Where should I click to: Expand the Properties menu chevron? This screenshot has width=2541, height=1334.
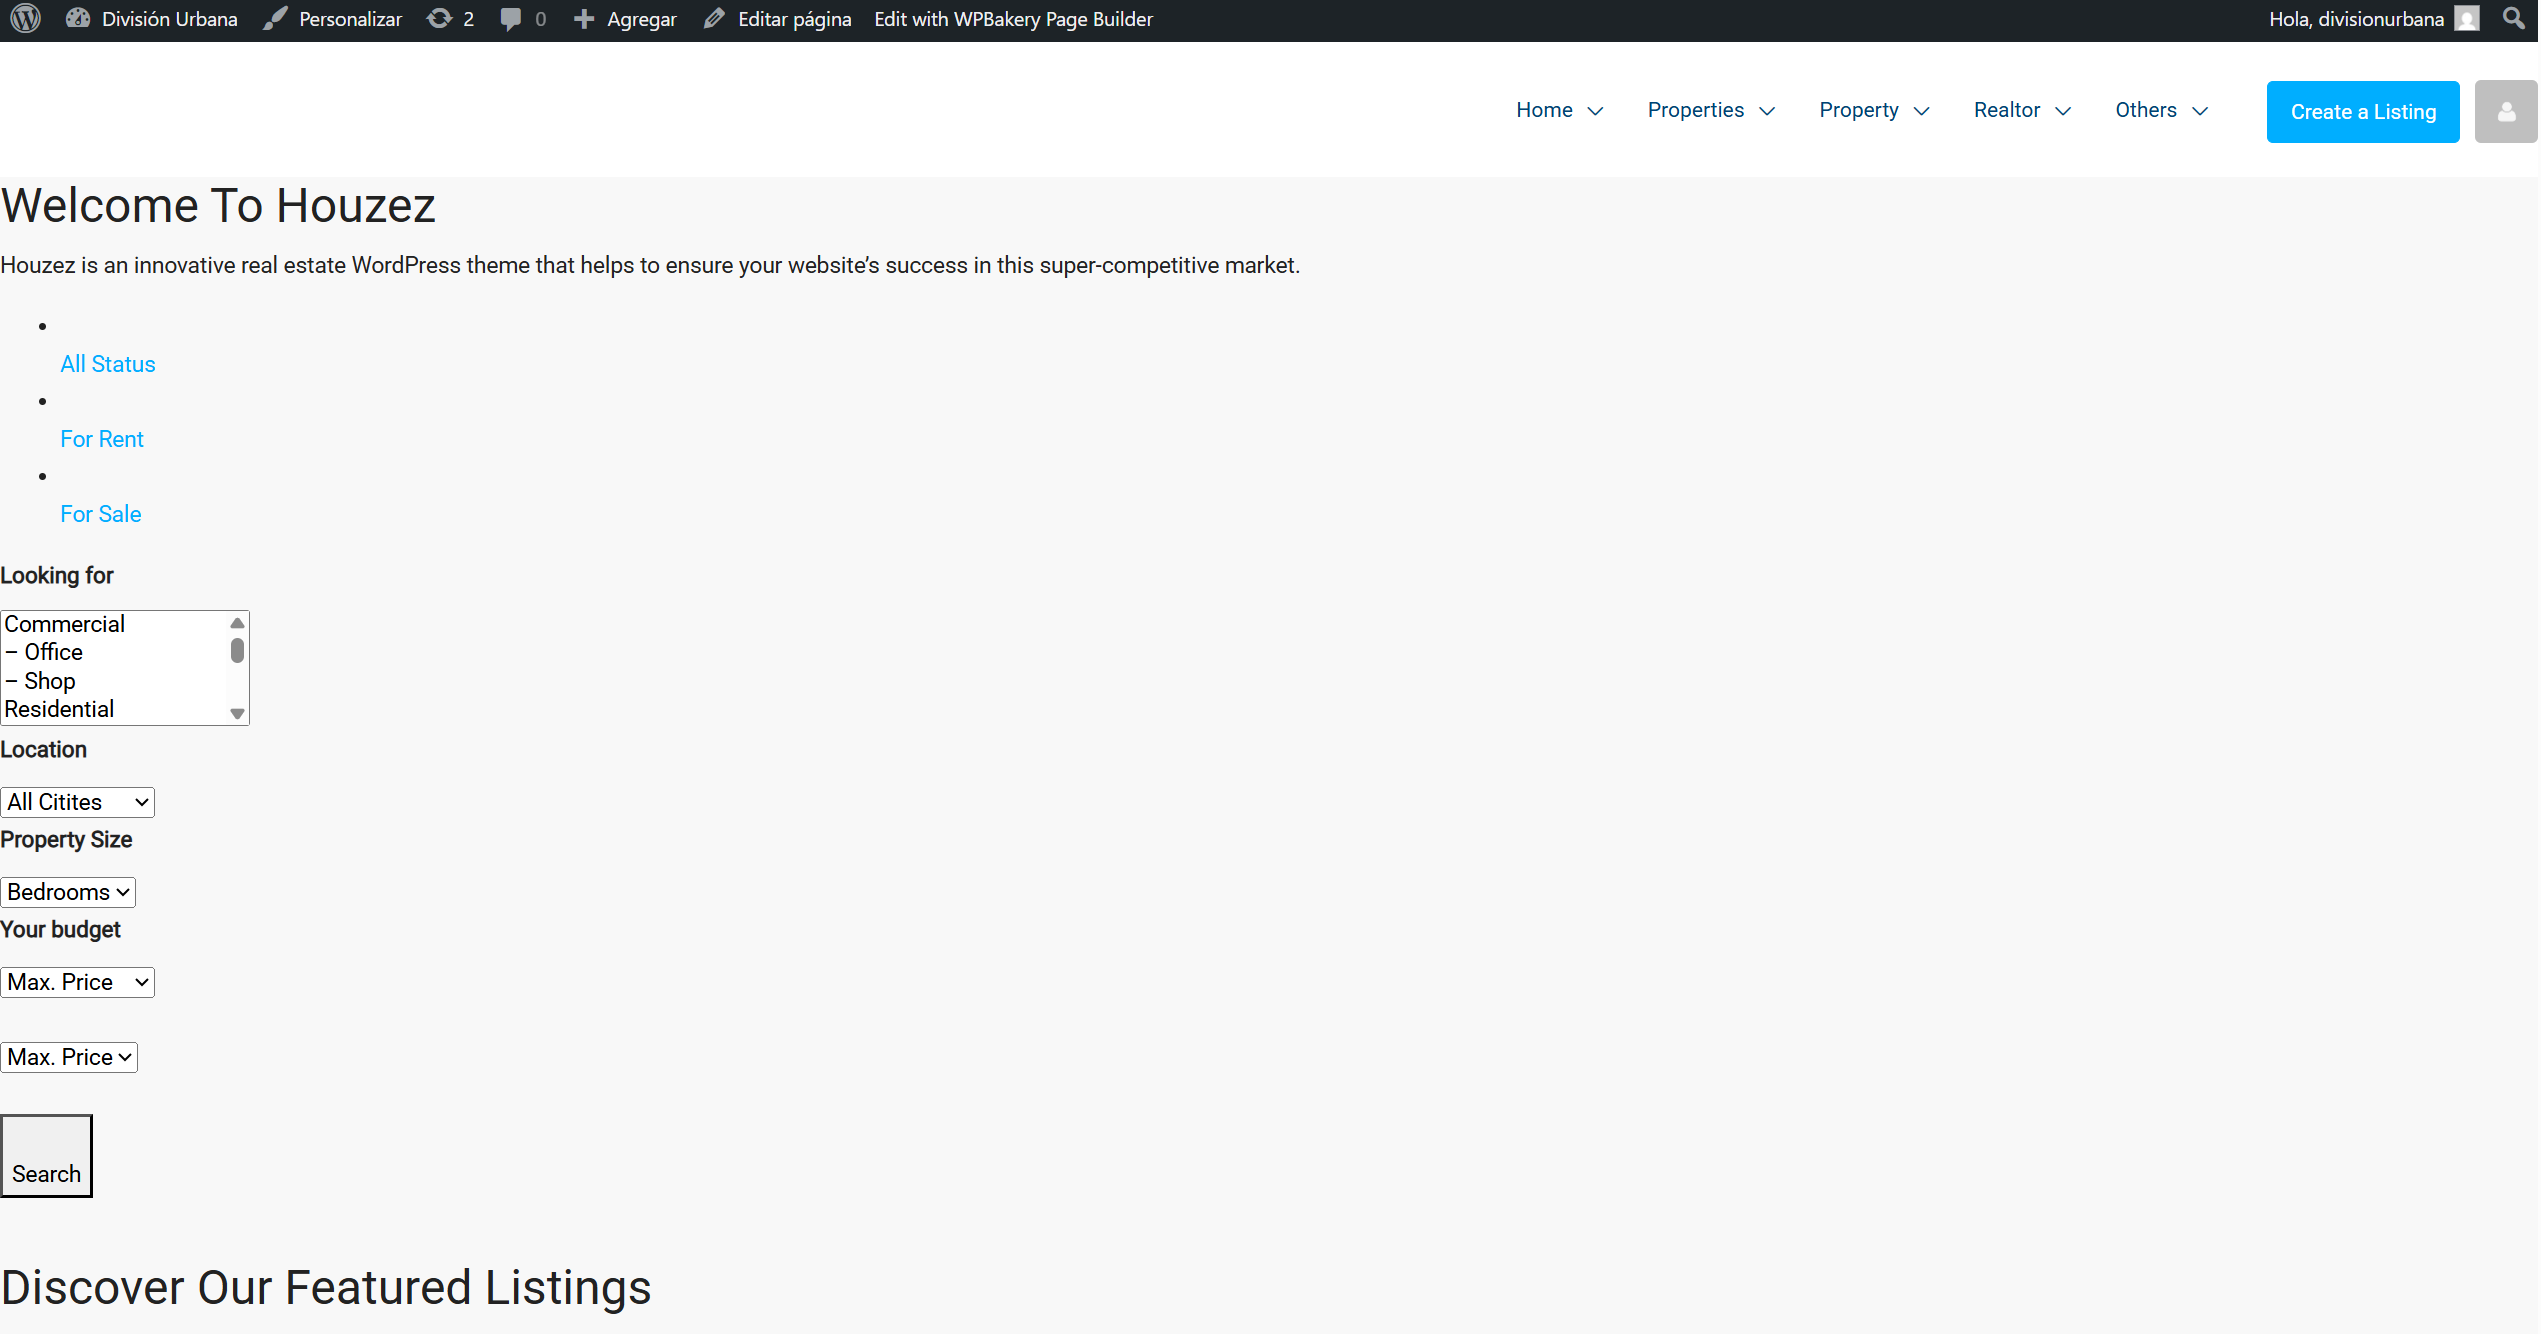pos(1767,111)
